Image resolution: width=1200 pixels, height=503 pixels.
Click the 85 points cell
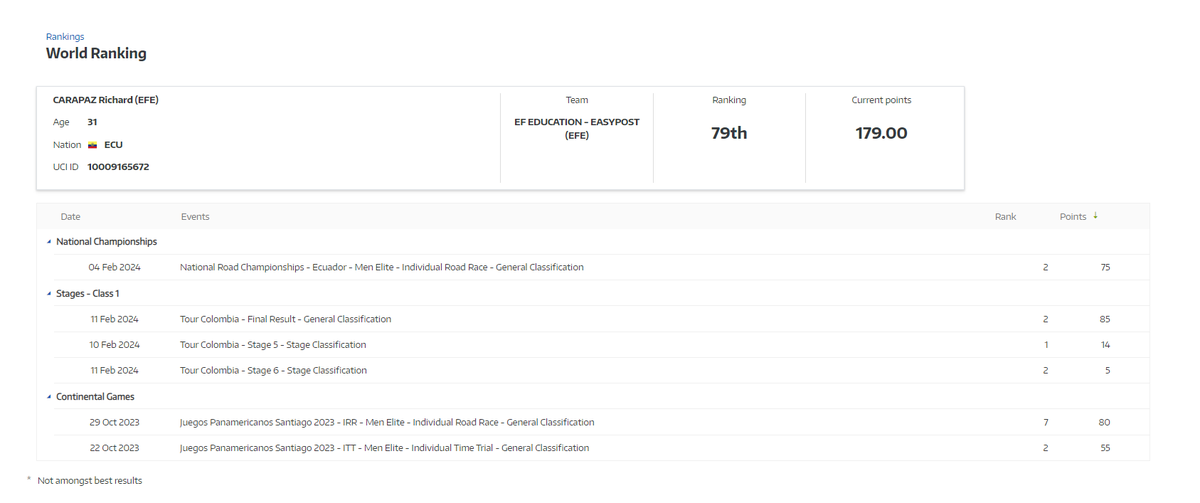(x=1105, y=320)
